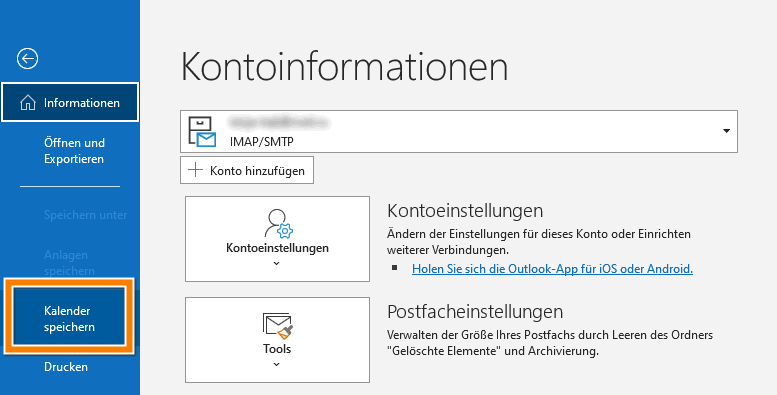Expand the account selection dropdown arrow
This screenshot has width=777, height=395.
[726, 131]
